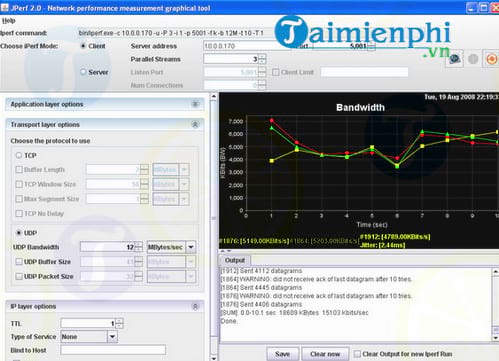Screen dimensions: 499x361
Task: Click the Num Connections spinner arrows
Action: coord(262,85)
